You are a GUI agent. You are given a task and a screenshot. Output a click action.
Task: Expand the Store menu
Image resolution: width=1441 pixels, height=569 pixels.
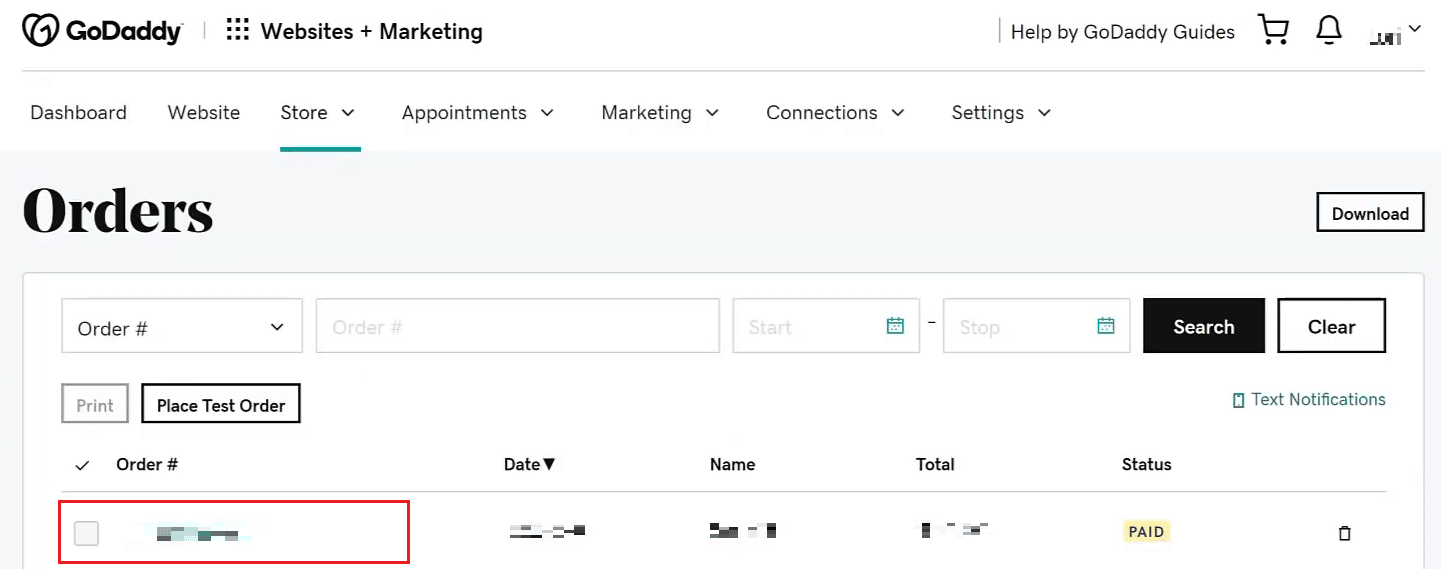pos(318,113)
